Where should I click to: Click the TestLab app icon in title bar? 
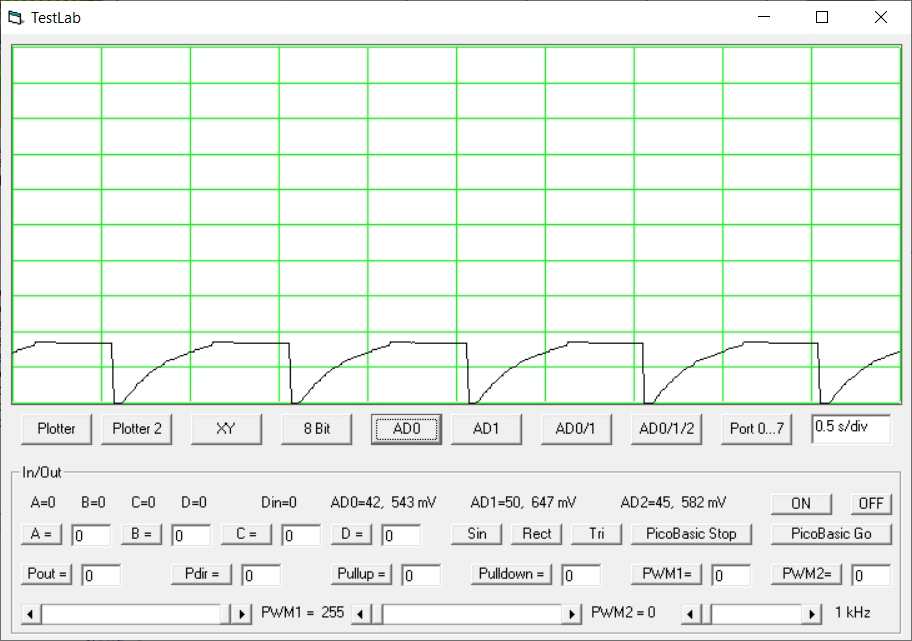pyautogui.click(x=15, y=17)
